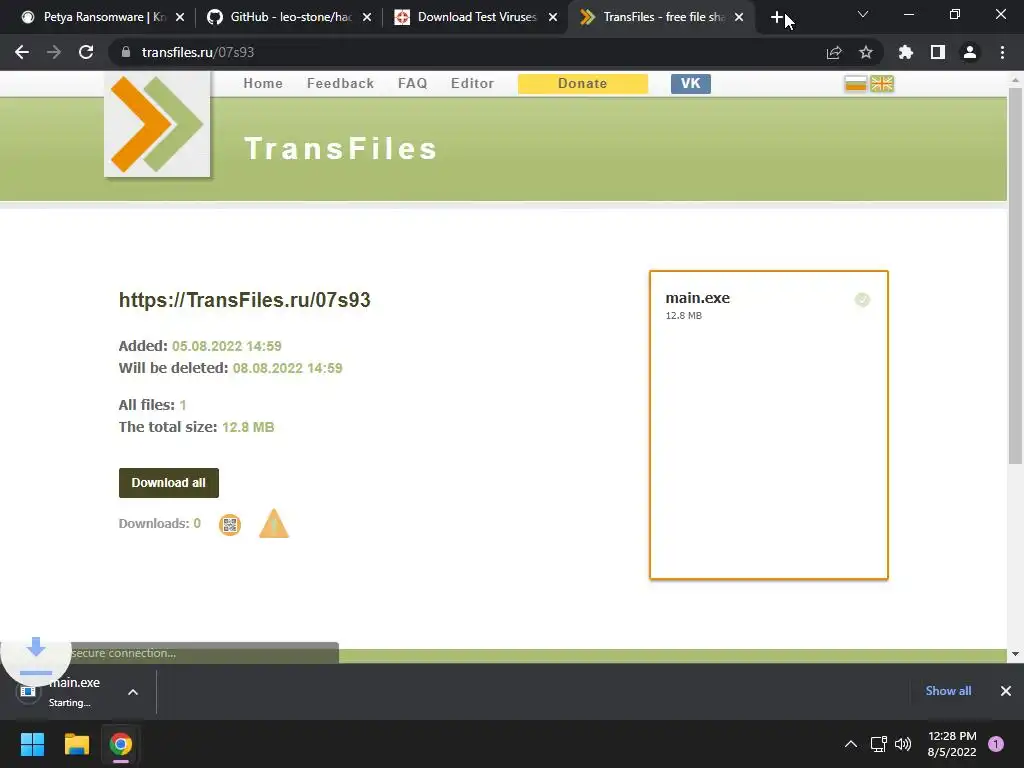
Task: Open the FAQ menu link
Action: [413, 84]
